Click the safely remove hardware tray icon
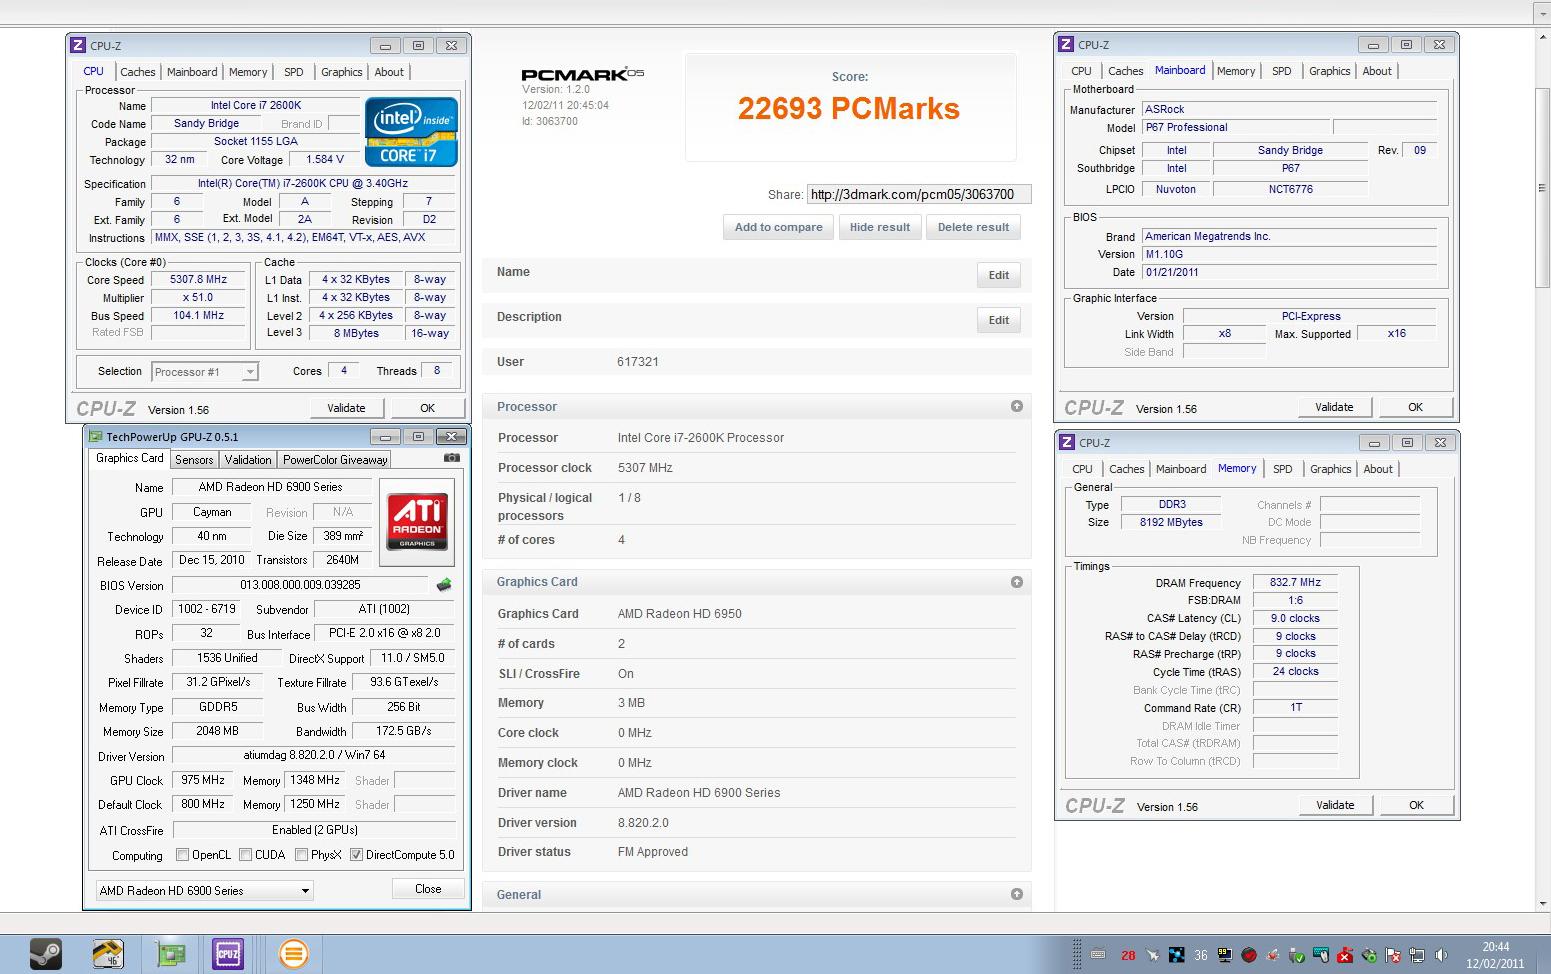Viewport: 1551px width, 974px height. point(1296,955)
